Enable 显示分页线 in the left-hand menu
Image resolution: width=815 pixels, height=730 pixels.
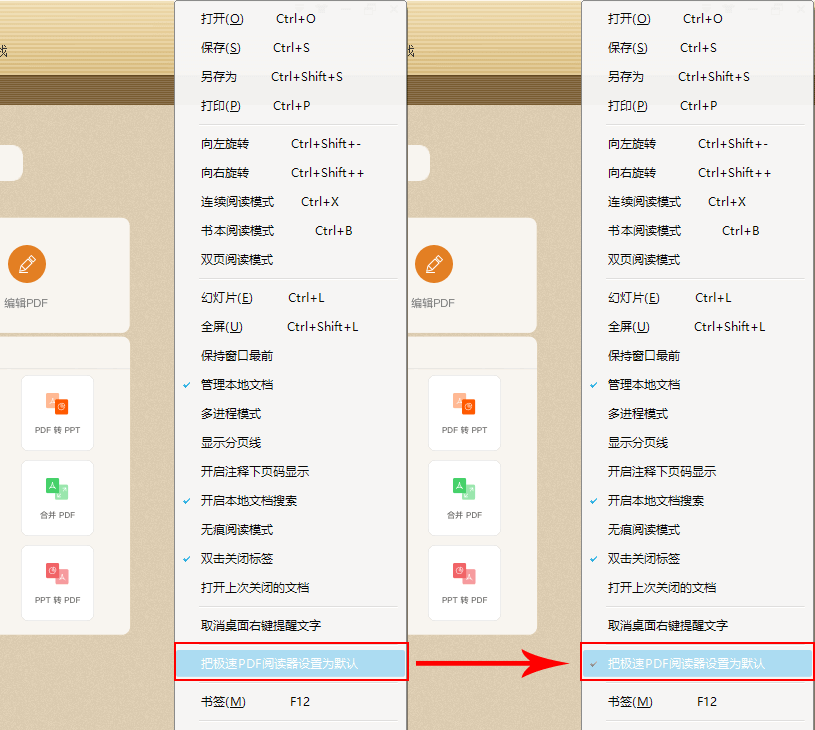pyautogui.click(x=291, y=443)
